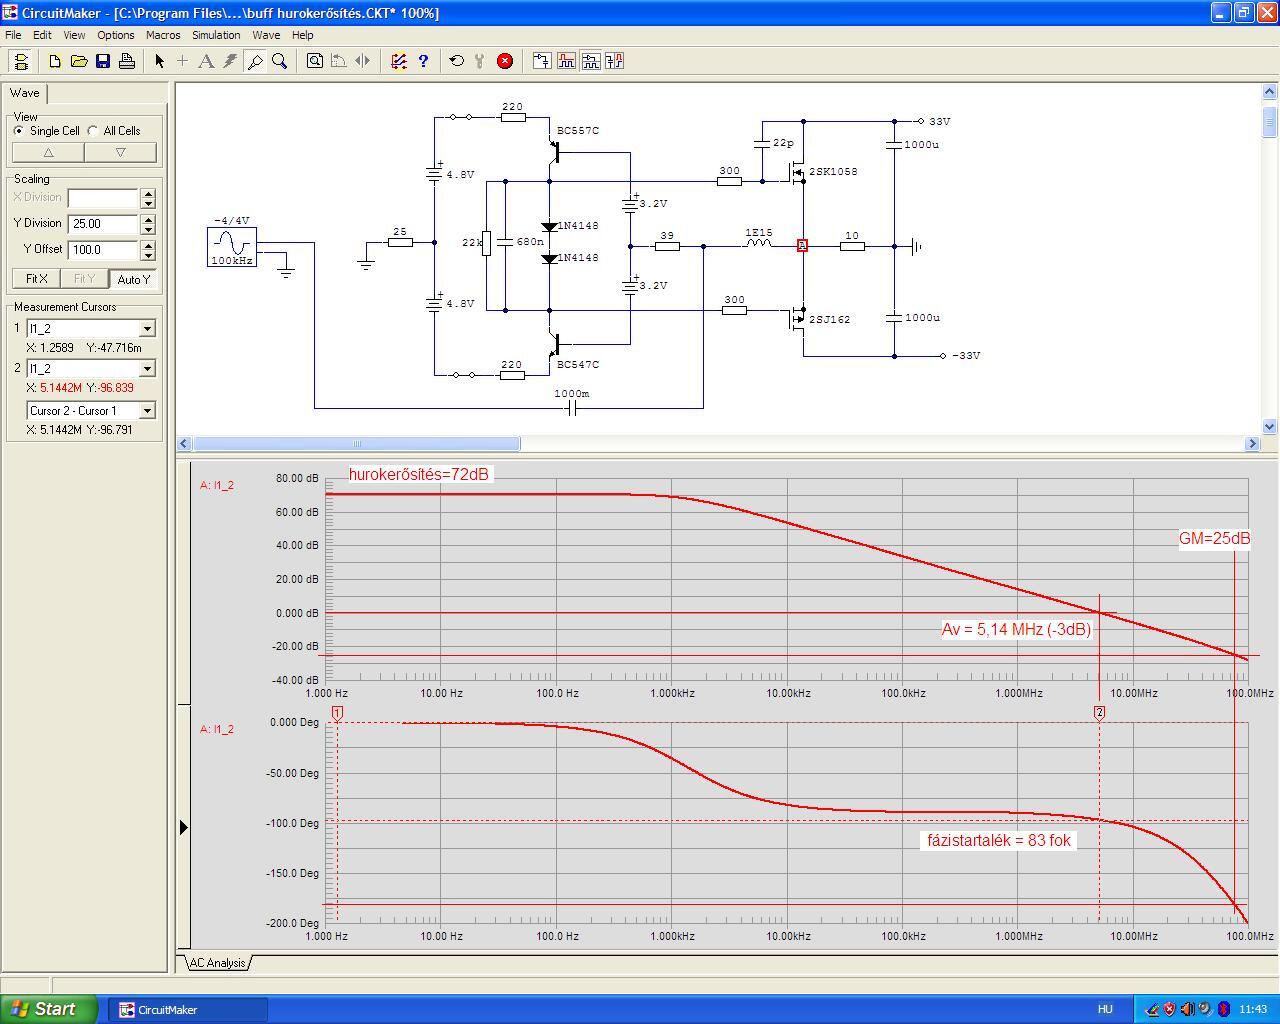
Task: Click the schematic scroll right arrow
Action: pos(1252,443)
